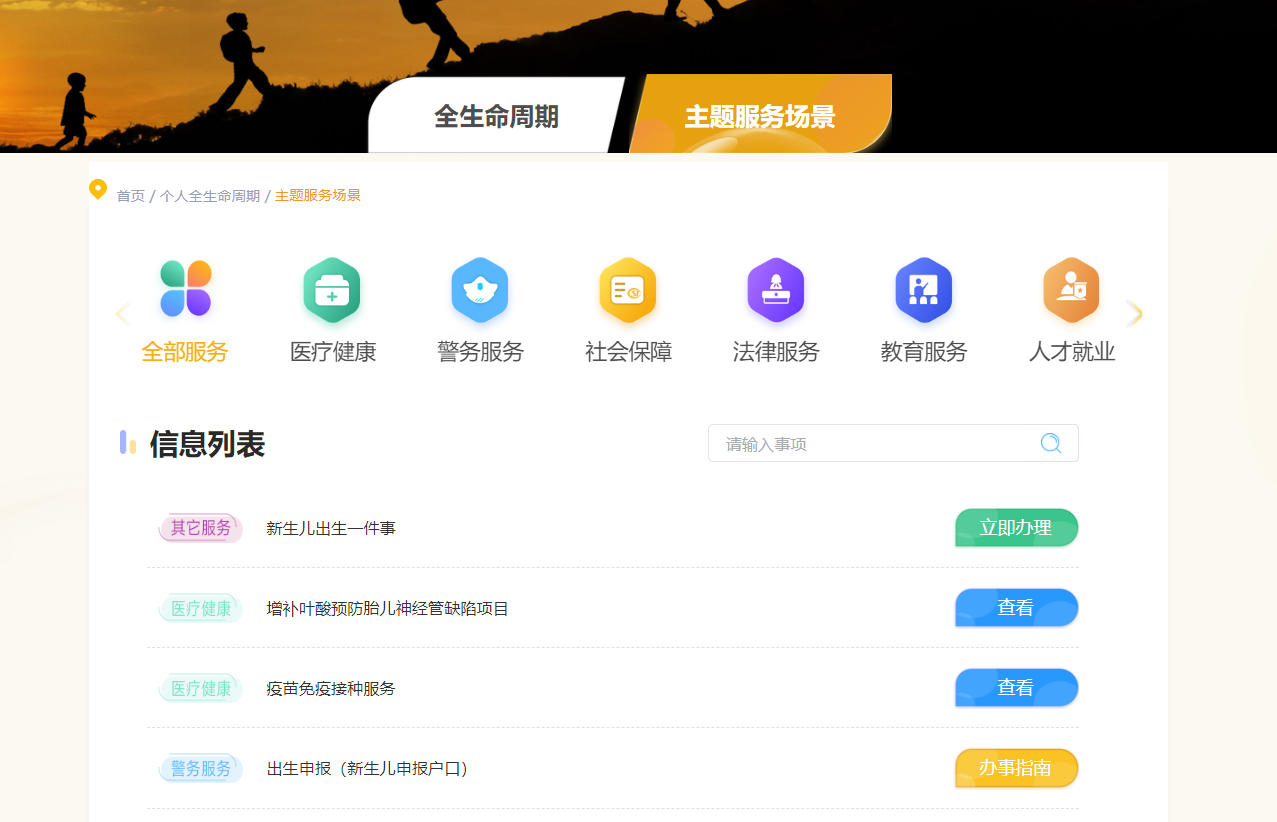This screenshot has height=822, width=1277.
Task: Click the 人才就业 orange icon
Action: (x=1071, y=290)
